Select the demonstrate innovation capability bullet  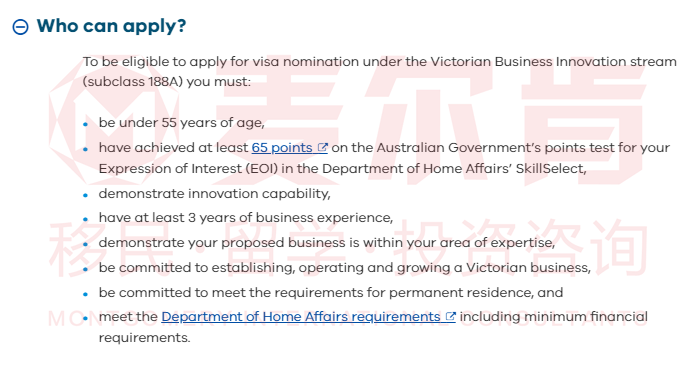[214, 194]
